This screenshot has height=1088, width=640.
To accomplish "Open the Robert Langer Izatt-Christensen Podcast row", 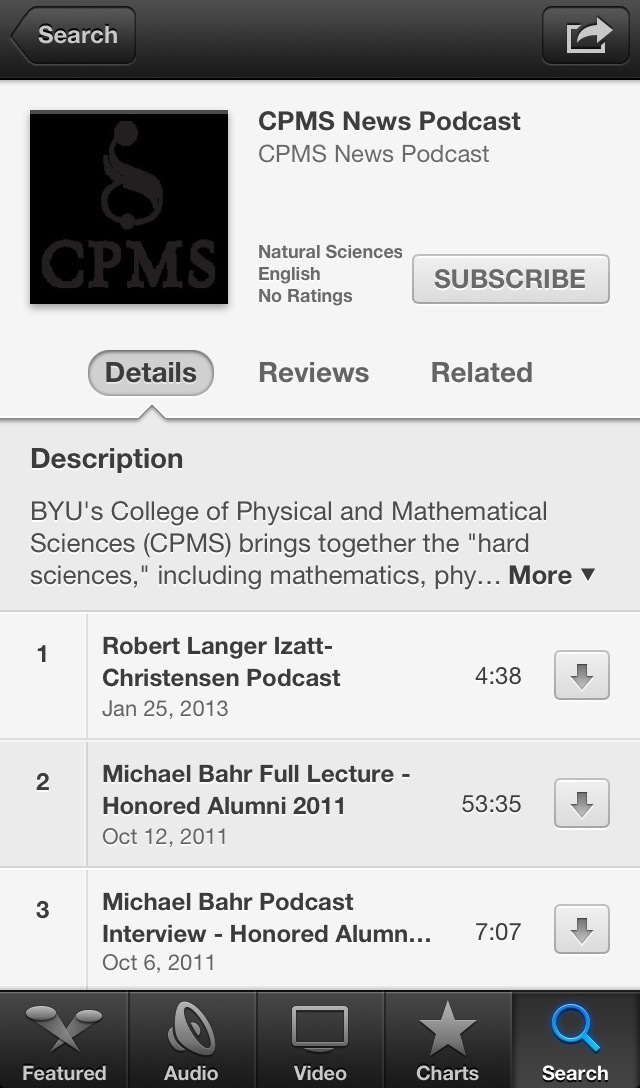I will [x=320, y=675].
